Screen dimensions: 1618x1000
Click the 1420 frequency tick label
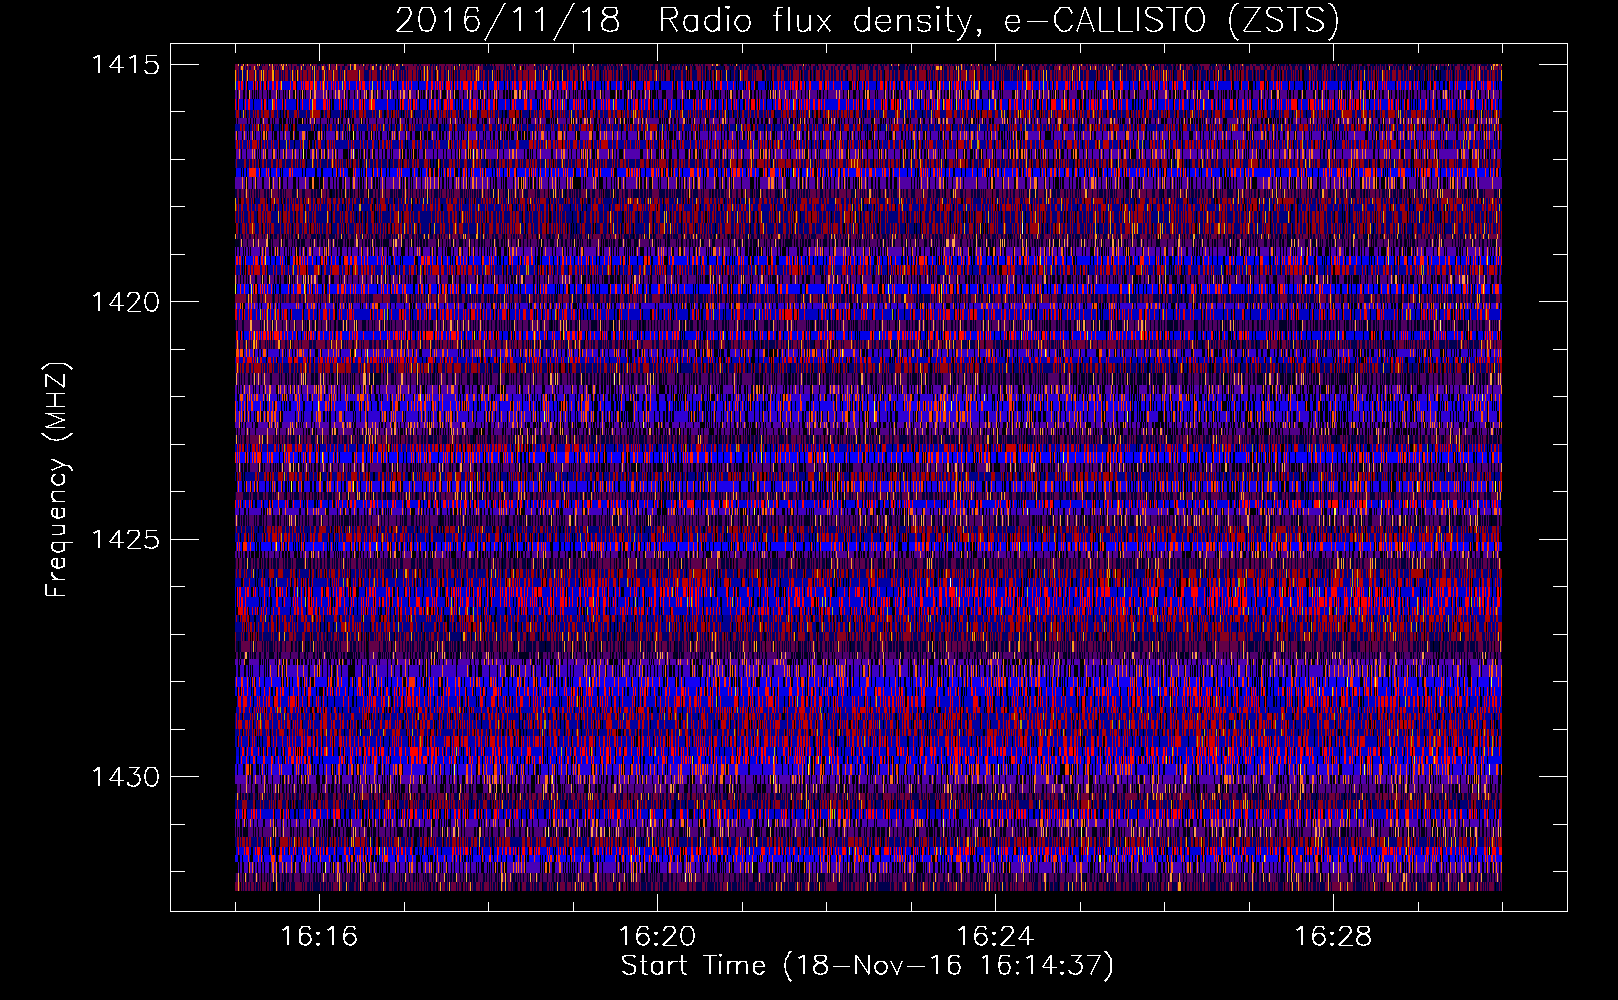125,302
